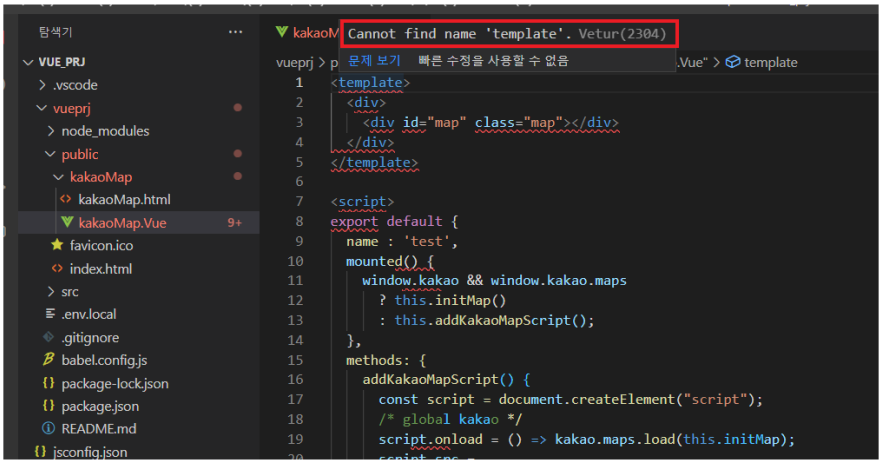The image size is (884, 465).
Task: Open jsconfig.json file
Action: pos(90,452)
